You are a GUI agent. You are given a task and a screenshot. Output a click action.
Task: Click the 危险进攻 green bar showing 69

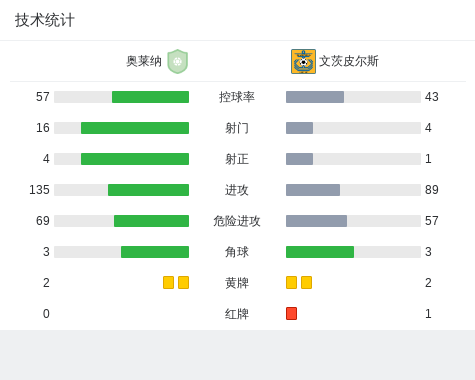pyautogui.click(x=151, y=221)
